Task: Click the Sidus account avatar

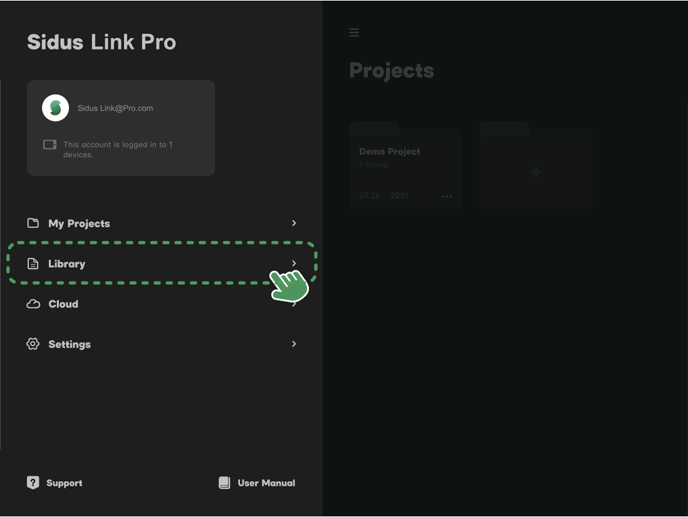Action: coord(55,108)
